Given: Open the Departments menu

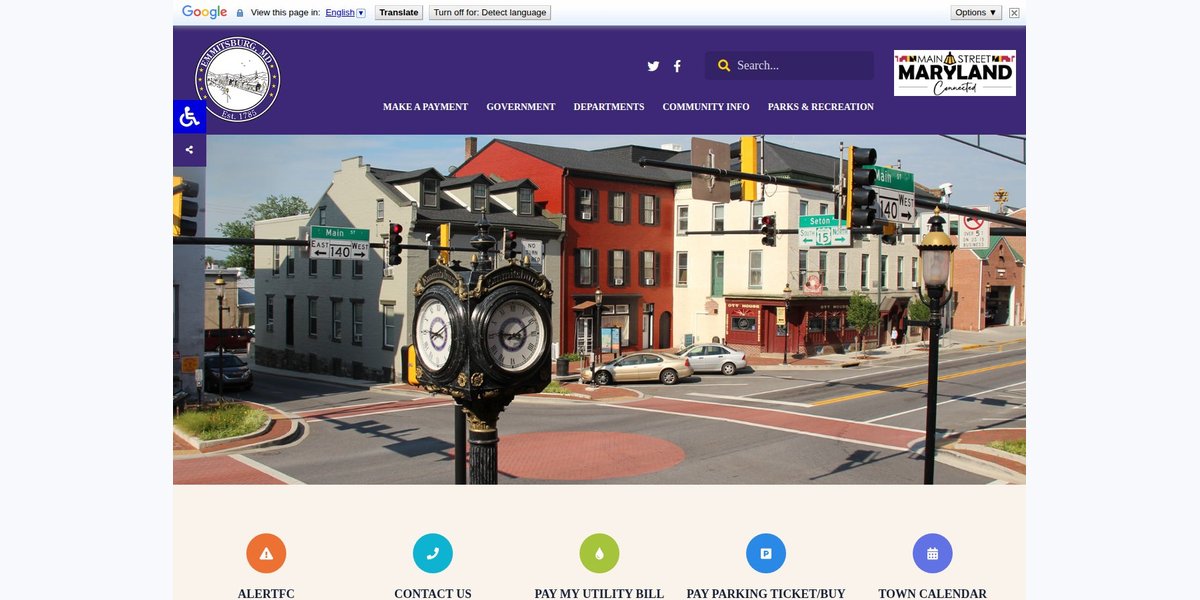Looking at the screenshot, I should 609,107.
